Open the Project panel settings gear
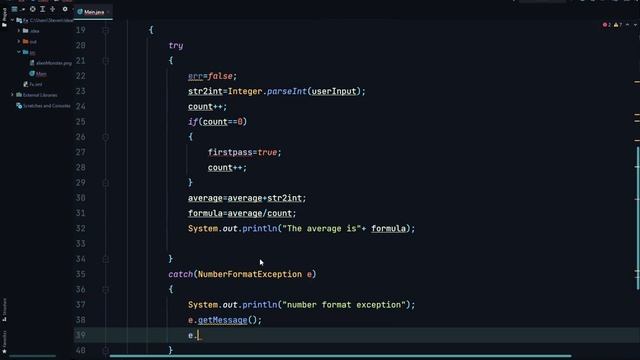 65,9
